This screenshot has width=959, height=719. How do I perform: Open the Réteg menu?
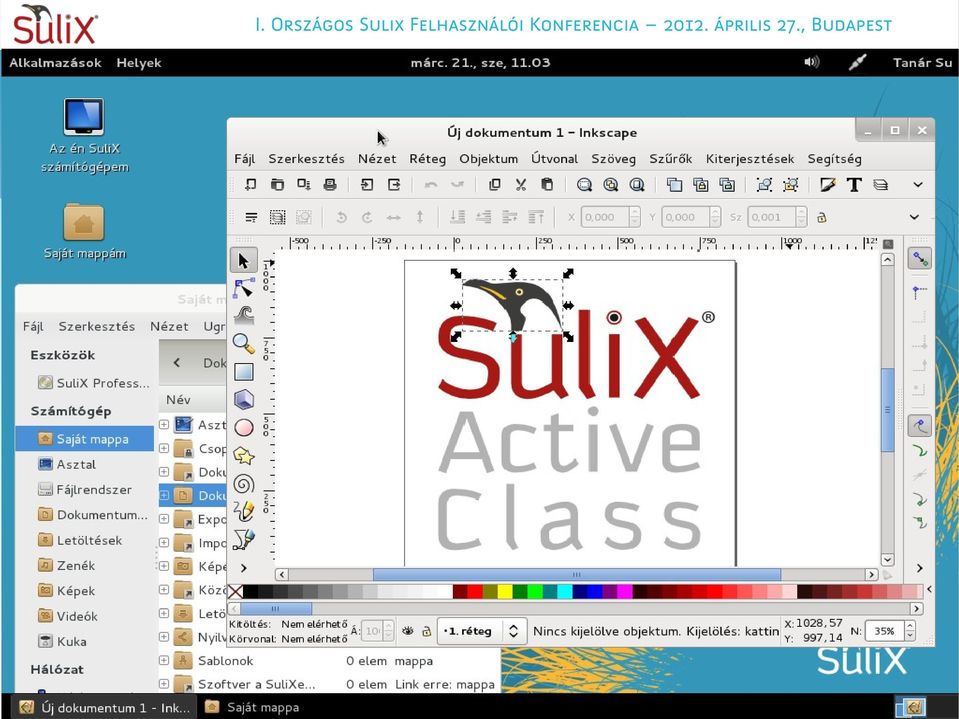(x=427, y=159)
